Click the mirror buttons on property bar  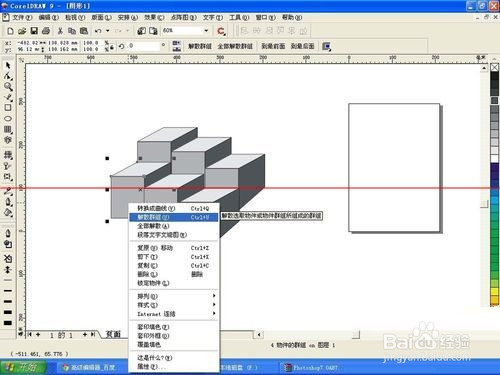[176, 46]
